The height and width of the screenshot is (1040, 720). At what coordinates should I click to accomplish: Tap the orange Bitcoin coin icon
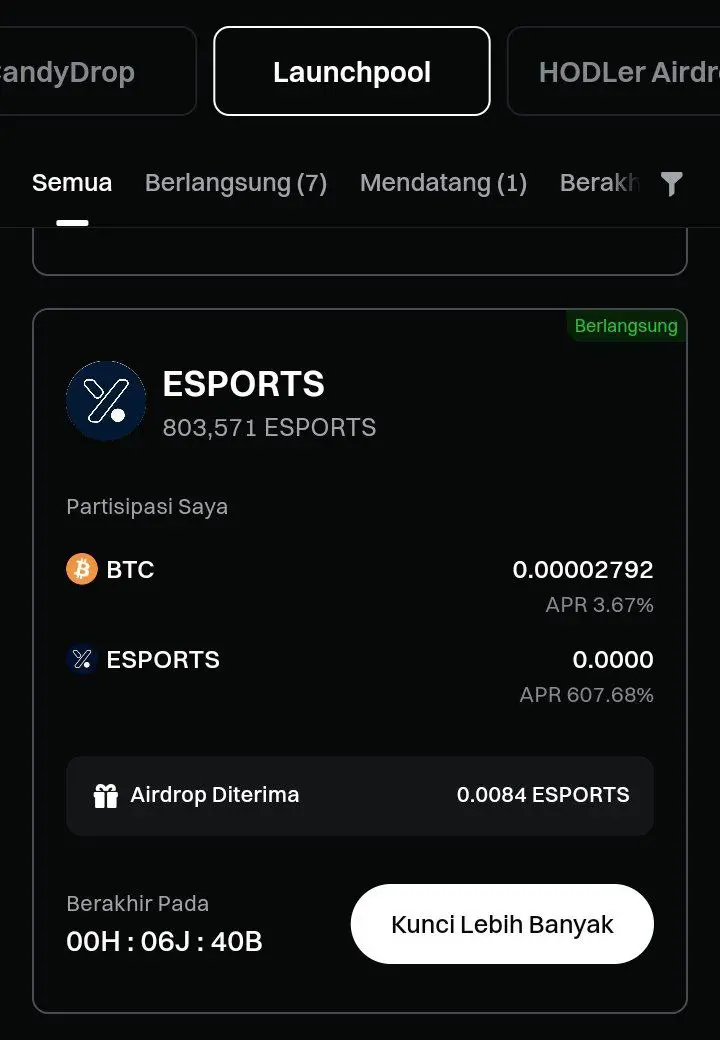(x=82, y=569)
